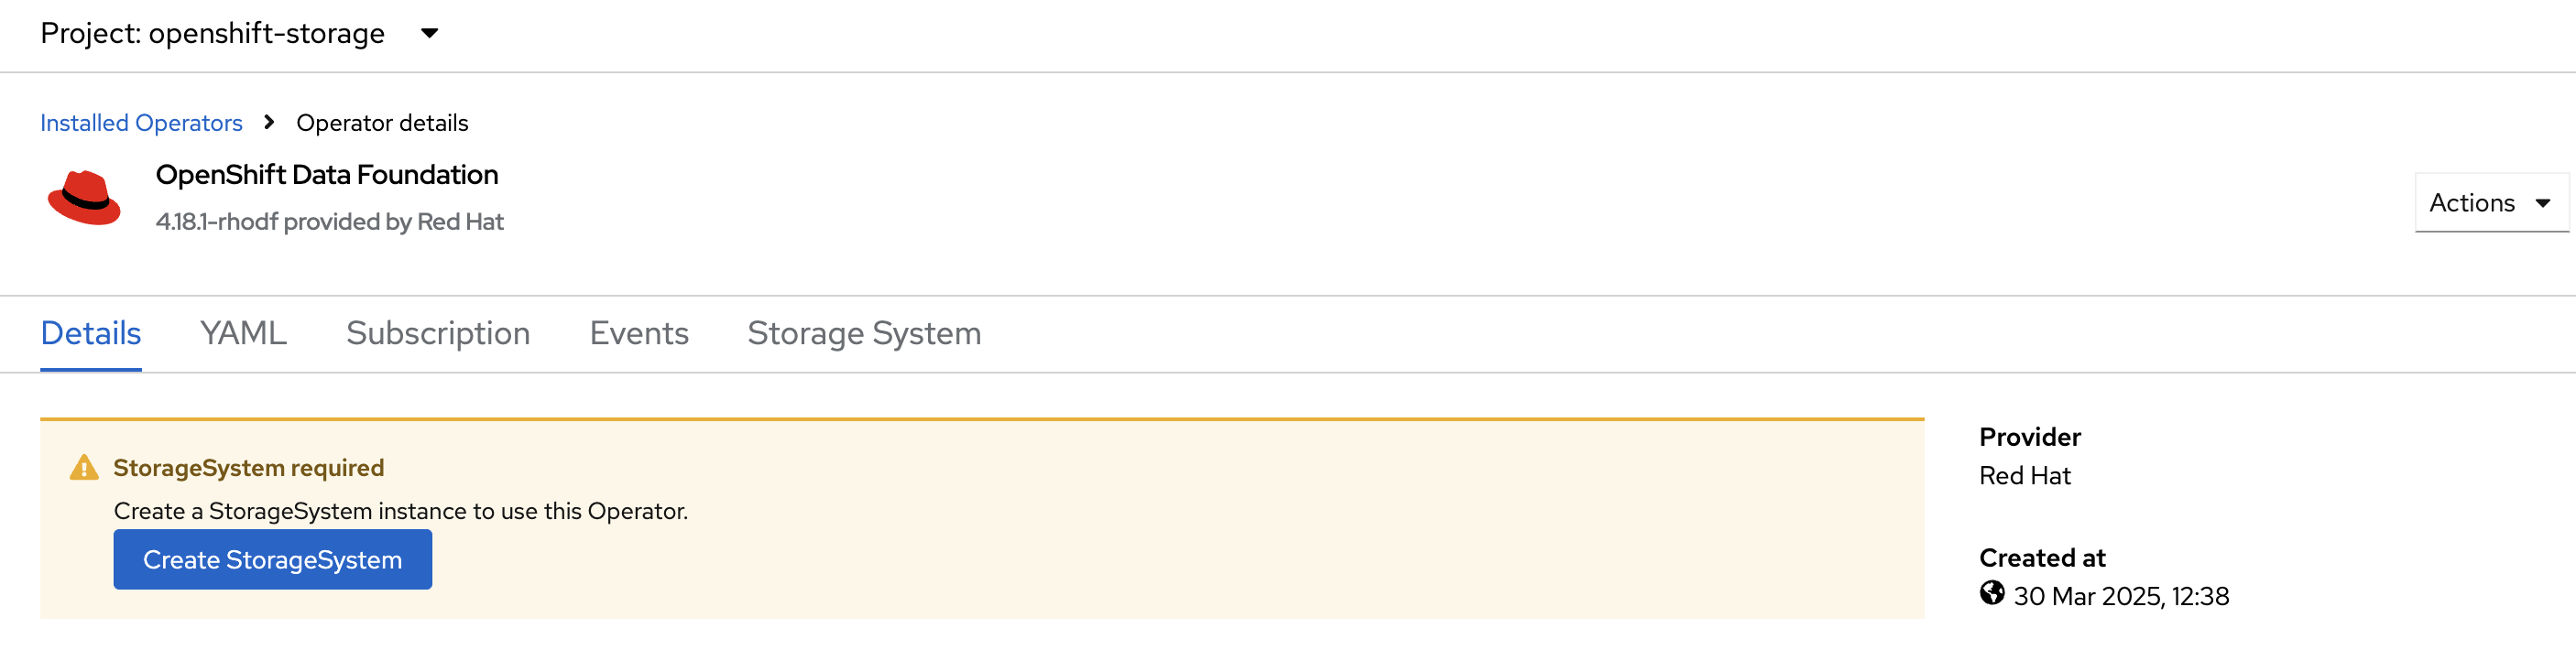This screenshot has height=650, width=2576.
Task: Click the OpenShift Data Foundation title
Action: (x=327, y=175)
